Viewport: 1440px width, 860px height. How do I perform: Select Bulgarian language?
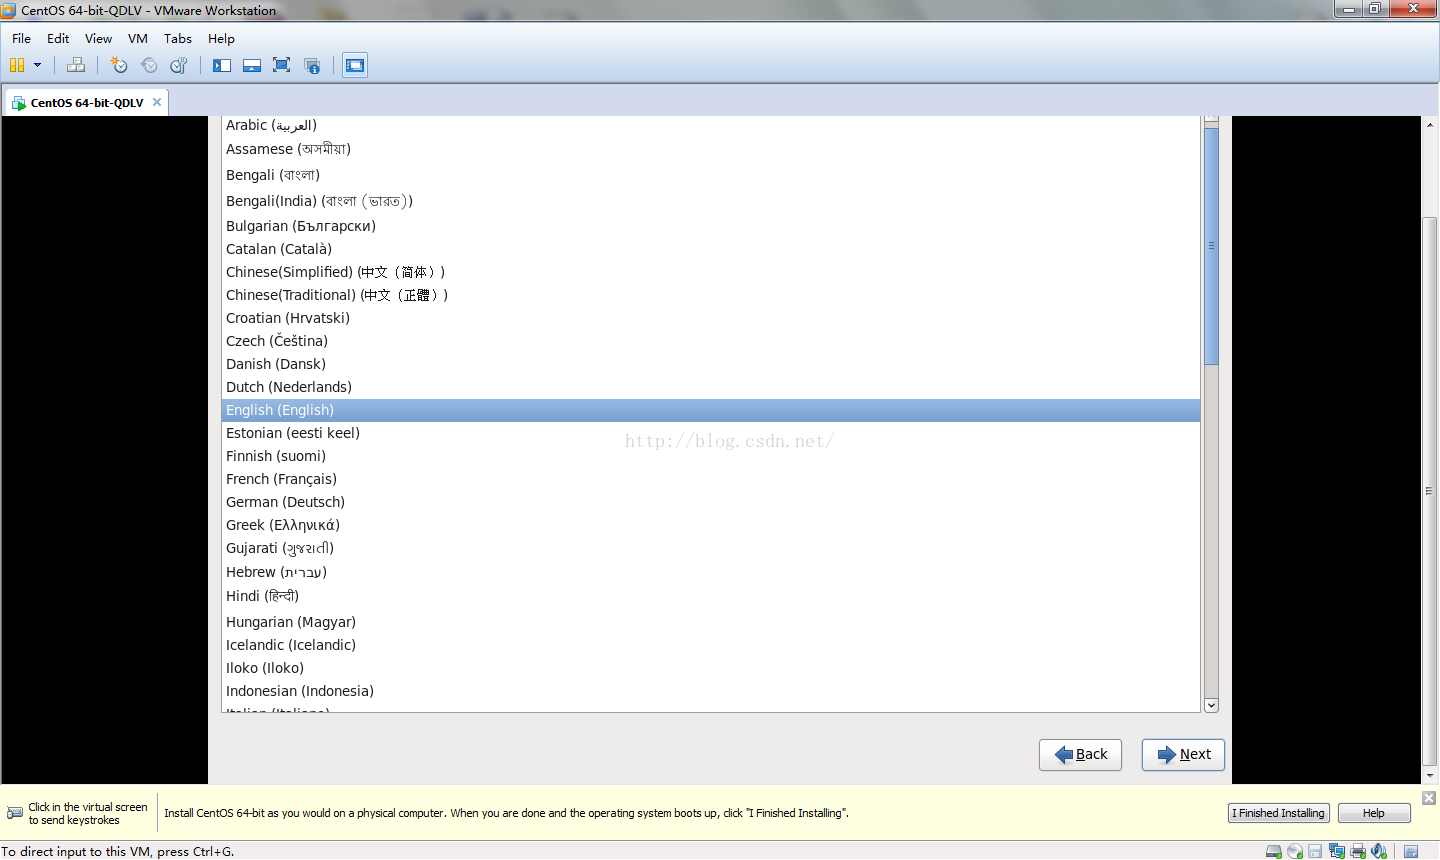click(710, 226)
